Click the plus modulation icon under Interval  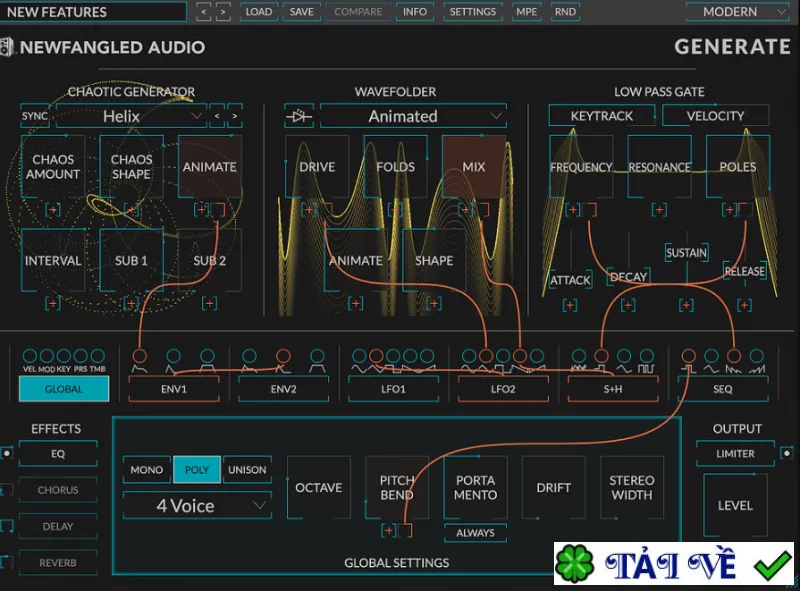53,304
